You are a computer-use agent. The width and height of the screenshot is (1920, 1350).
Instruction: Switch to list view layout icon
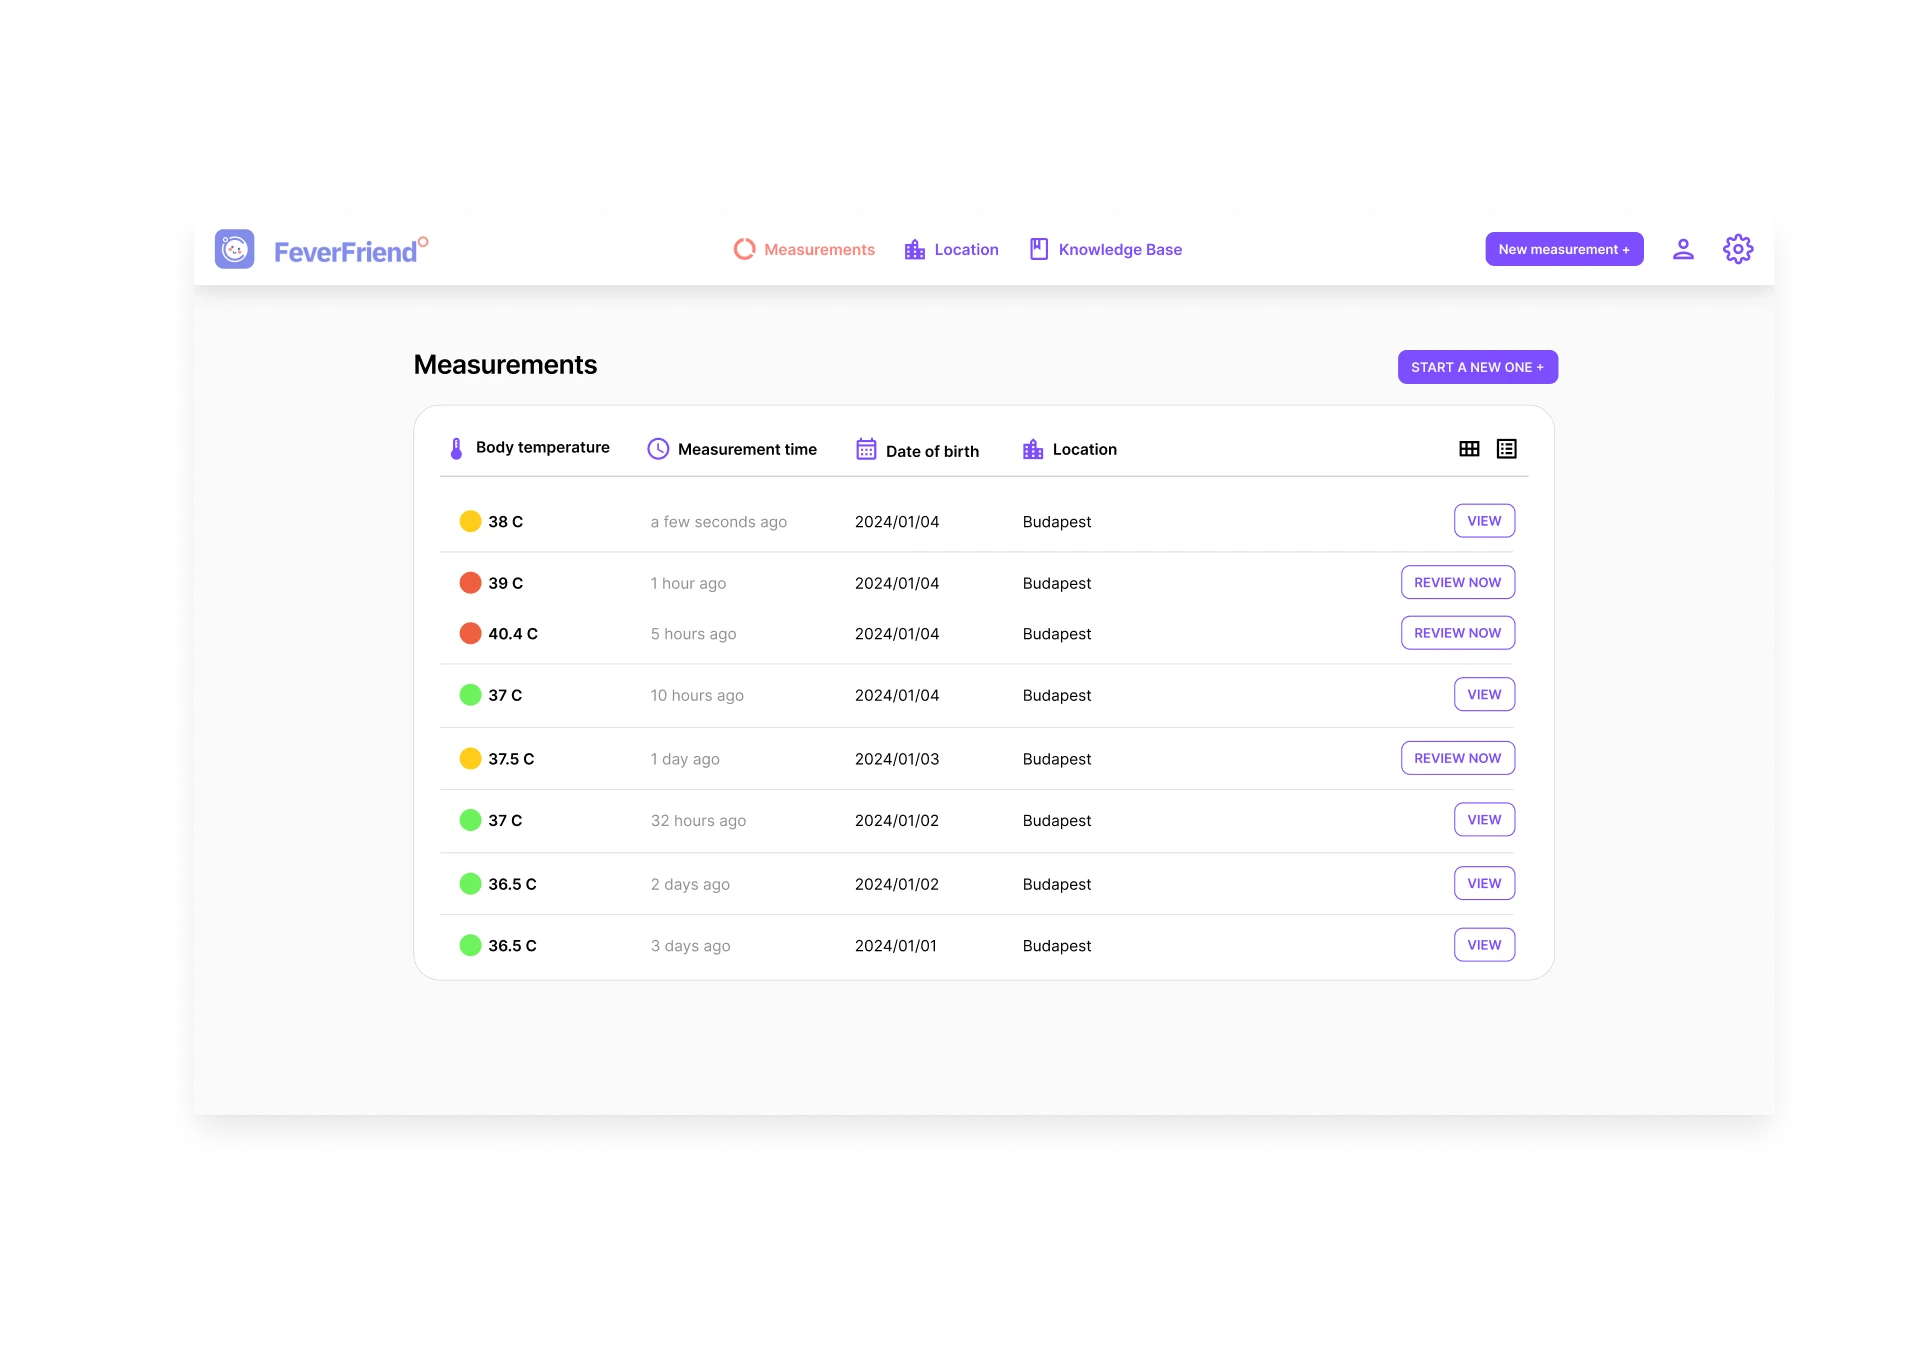(x=1506, y=449)
